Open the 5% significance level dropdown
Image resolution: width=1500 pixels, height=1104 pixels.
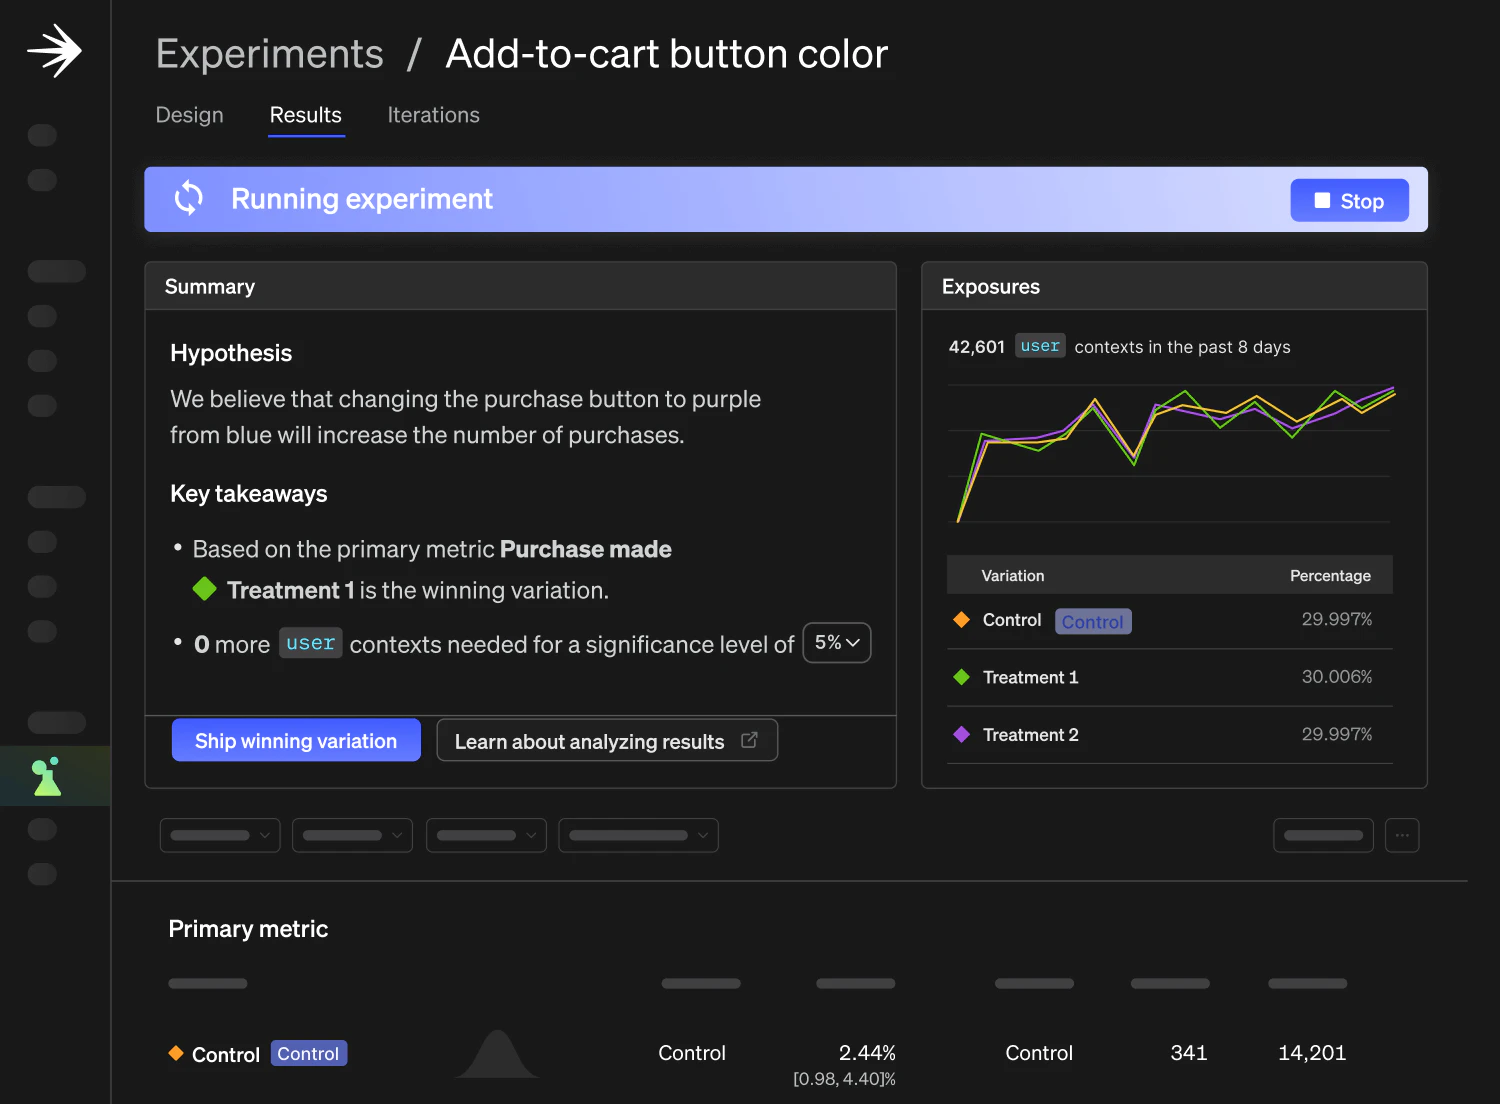pyautogui.click(x=837, y=643)
